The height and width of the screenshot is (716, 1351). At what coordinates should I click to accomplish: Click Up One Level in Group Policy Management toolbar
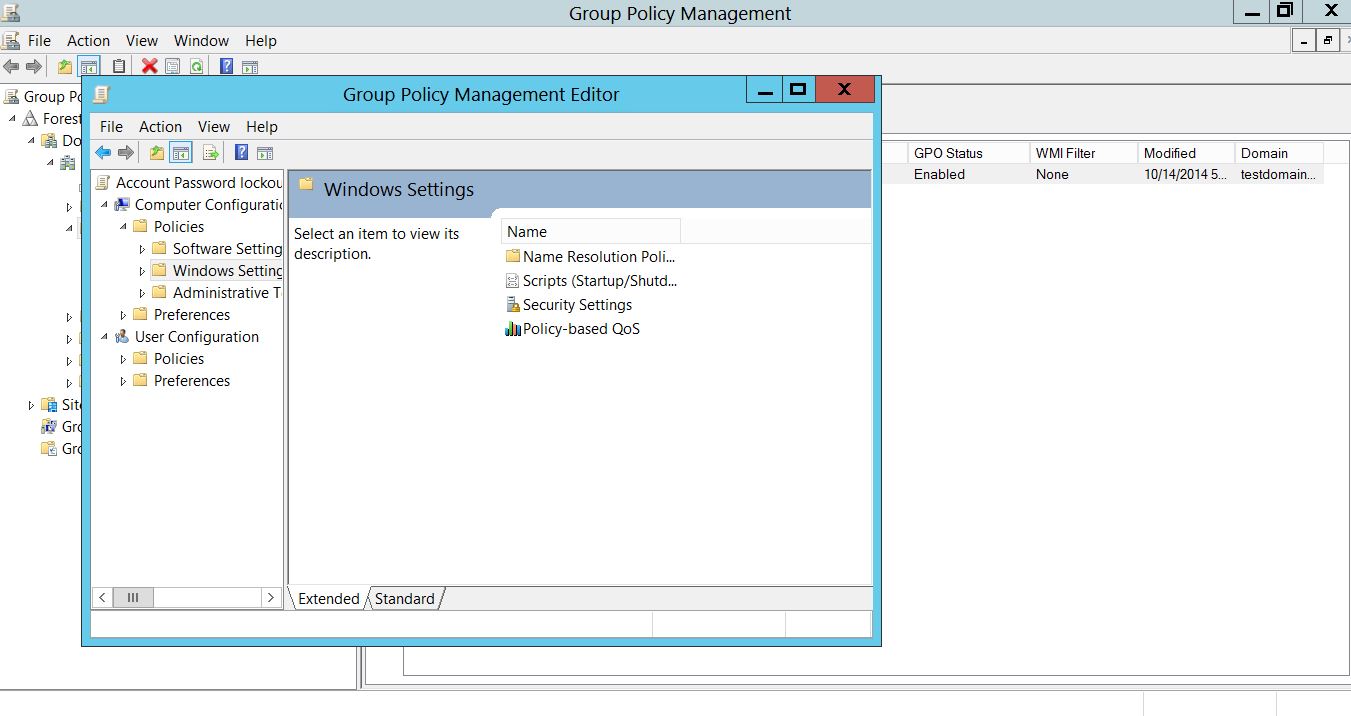coord(65,67)
